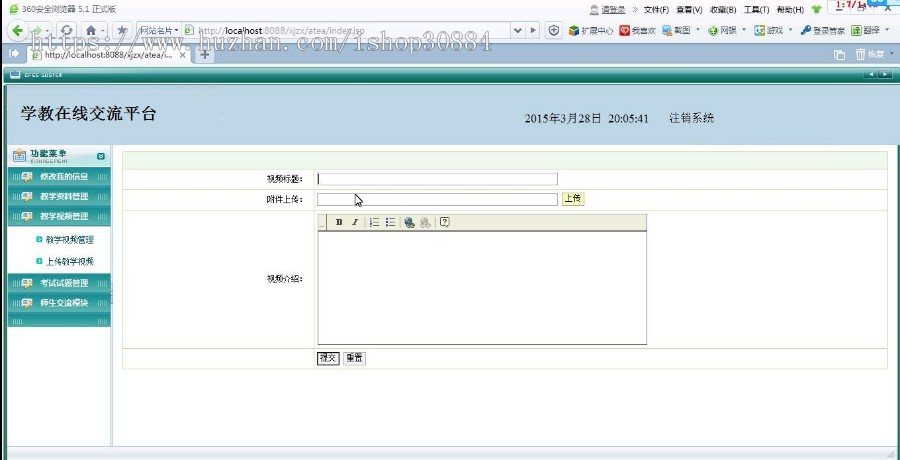The height and width of the screenshot is (460, 900).
Task: Click 注销系统 logout link
Action: [692, 118]
